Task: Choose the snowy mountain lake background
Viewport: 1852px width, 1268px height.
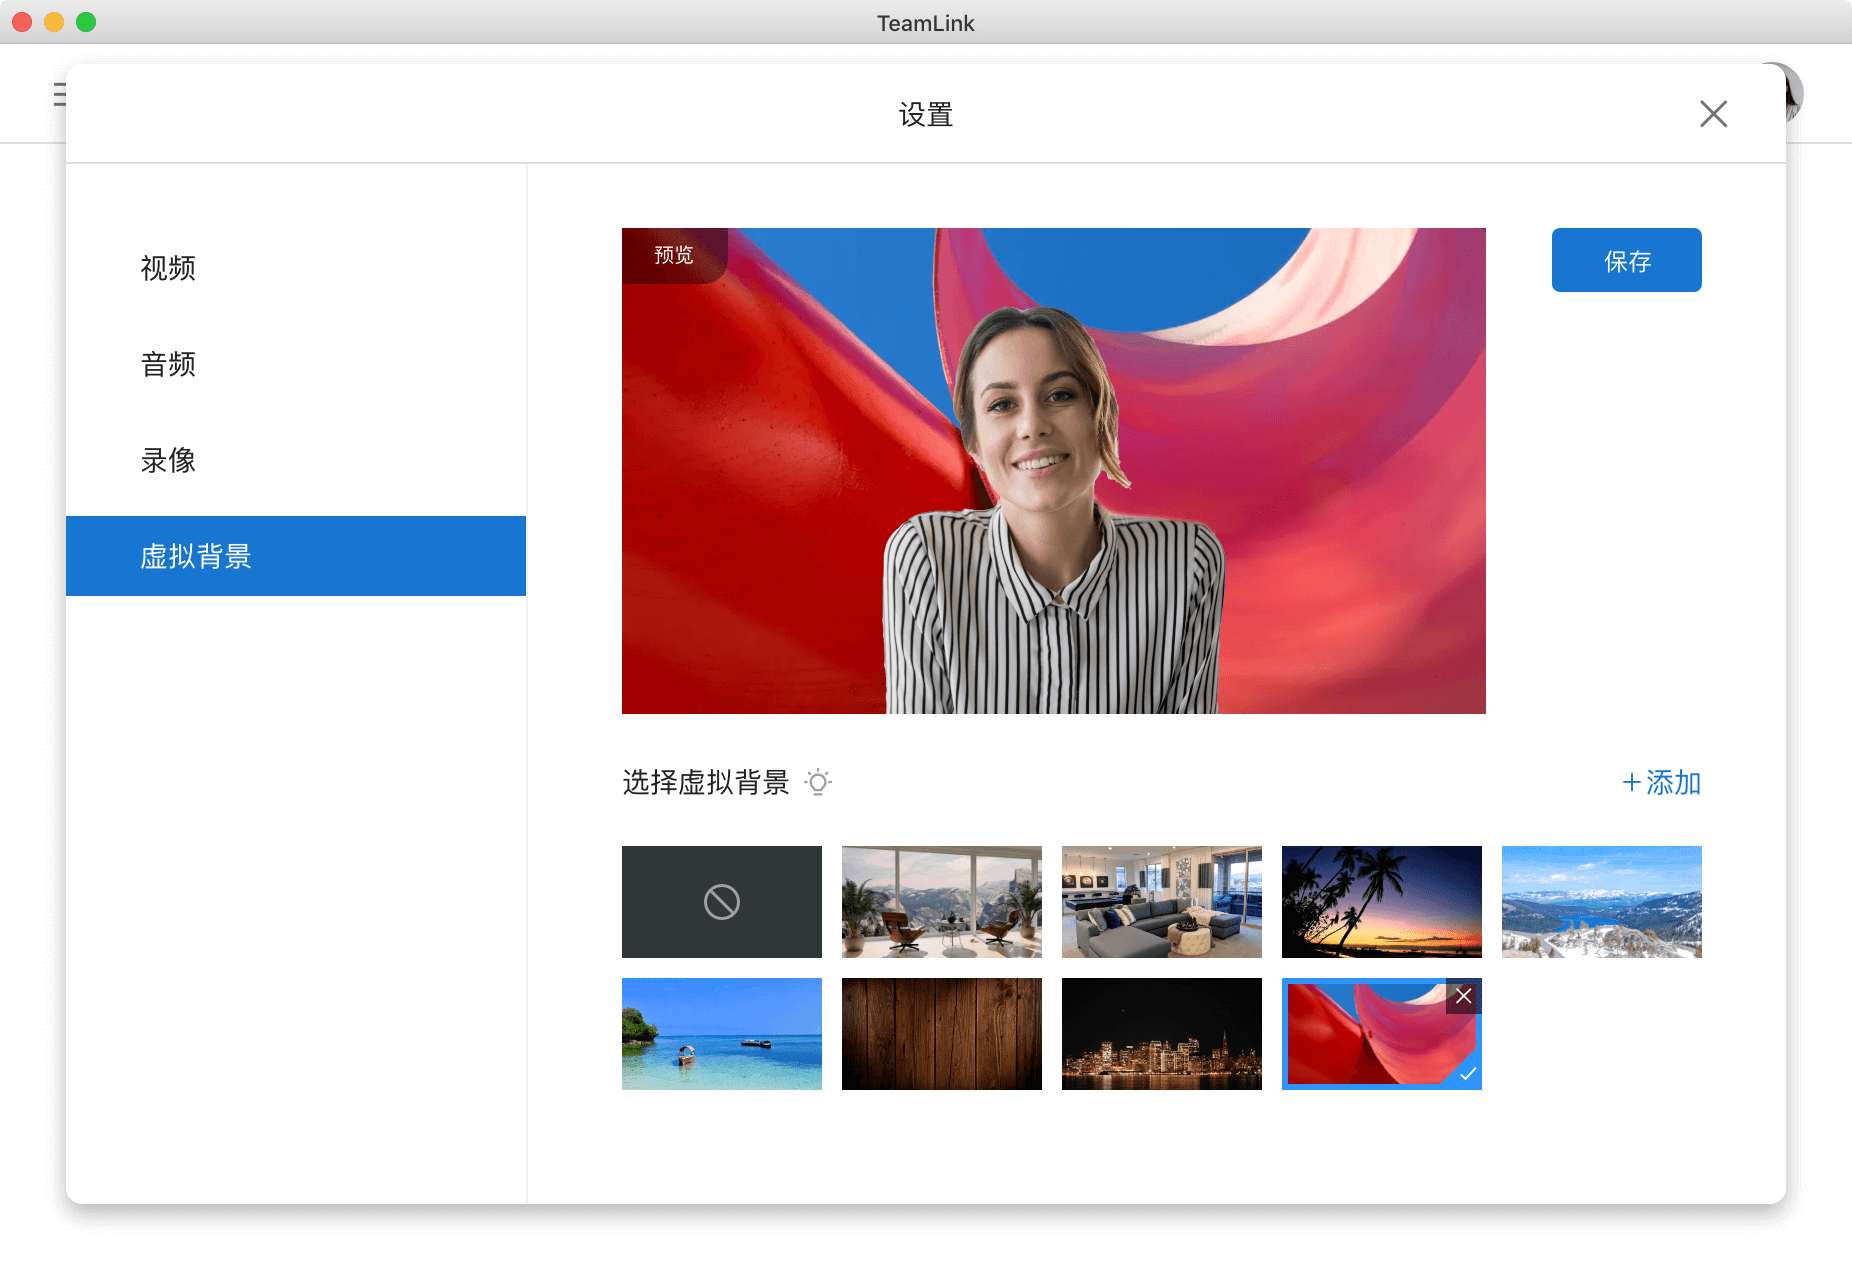Action: (x=1601, y=902)
